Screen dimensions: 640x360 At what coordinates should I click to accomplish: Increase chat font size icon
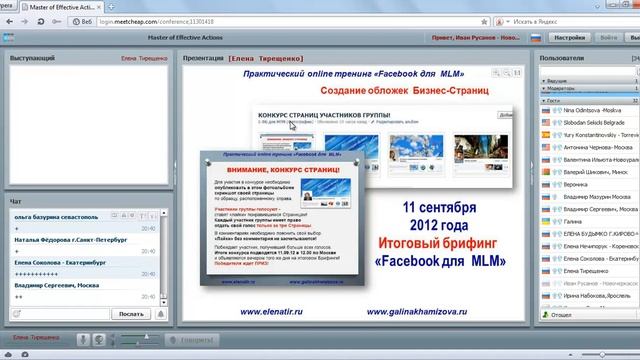click(x=143, y=216)
